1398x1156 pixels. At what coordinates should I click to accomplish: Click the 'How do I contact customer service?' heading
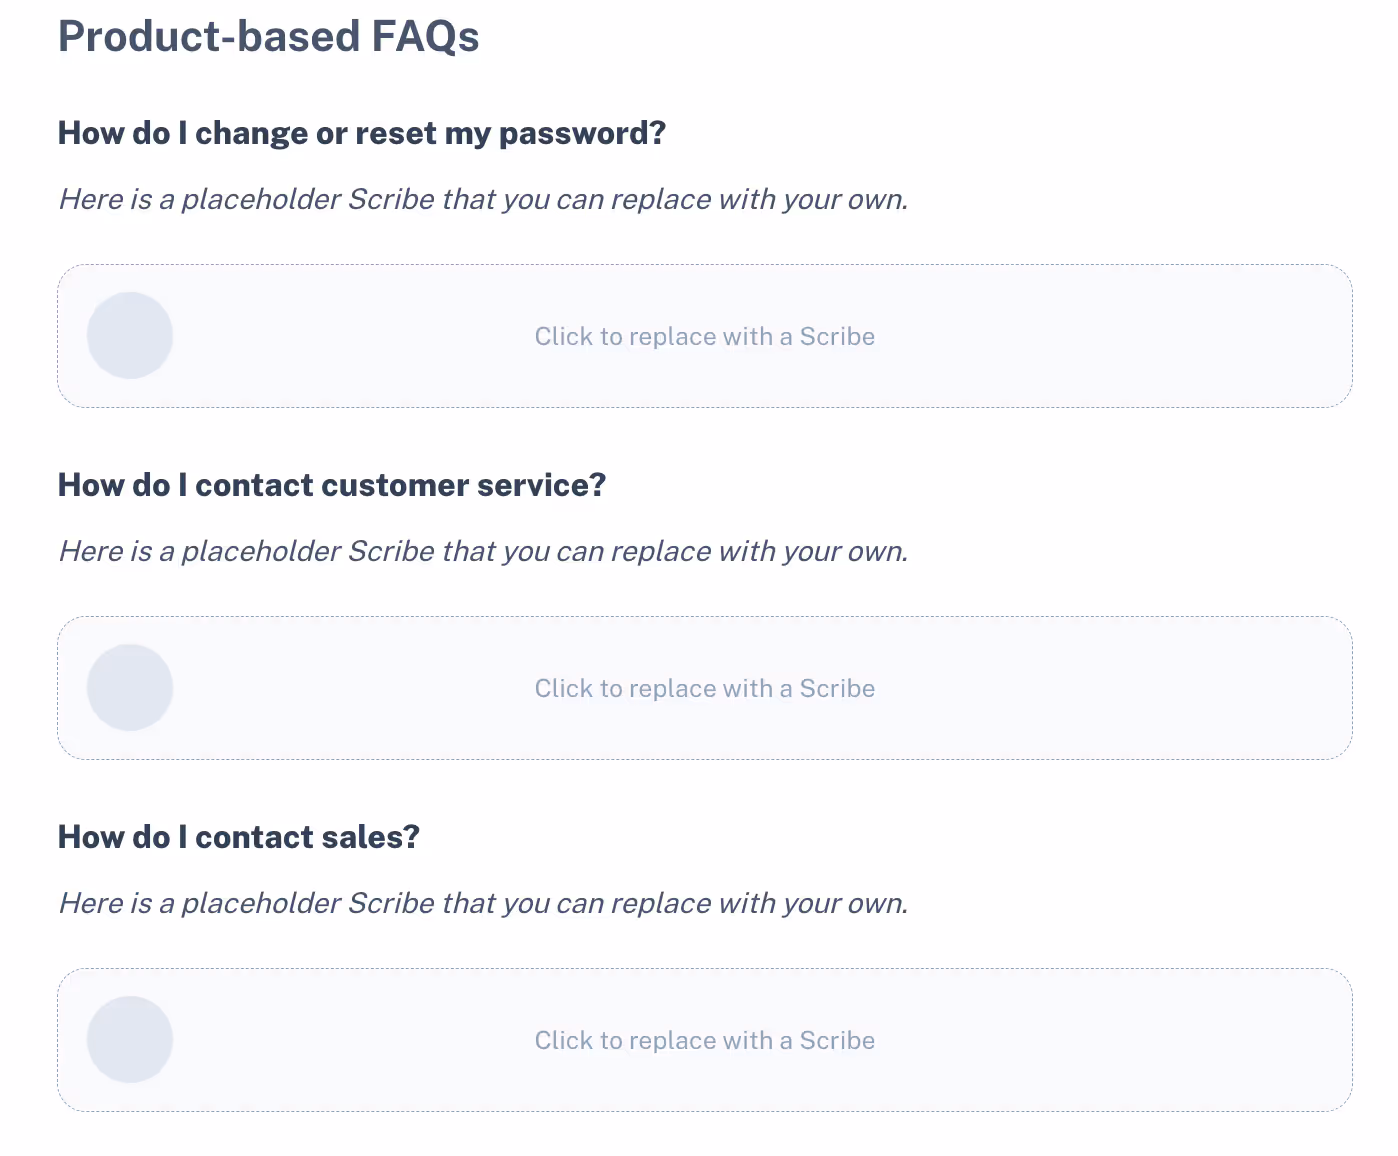click(332, 485)
